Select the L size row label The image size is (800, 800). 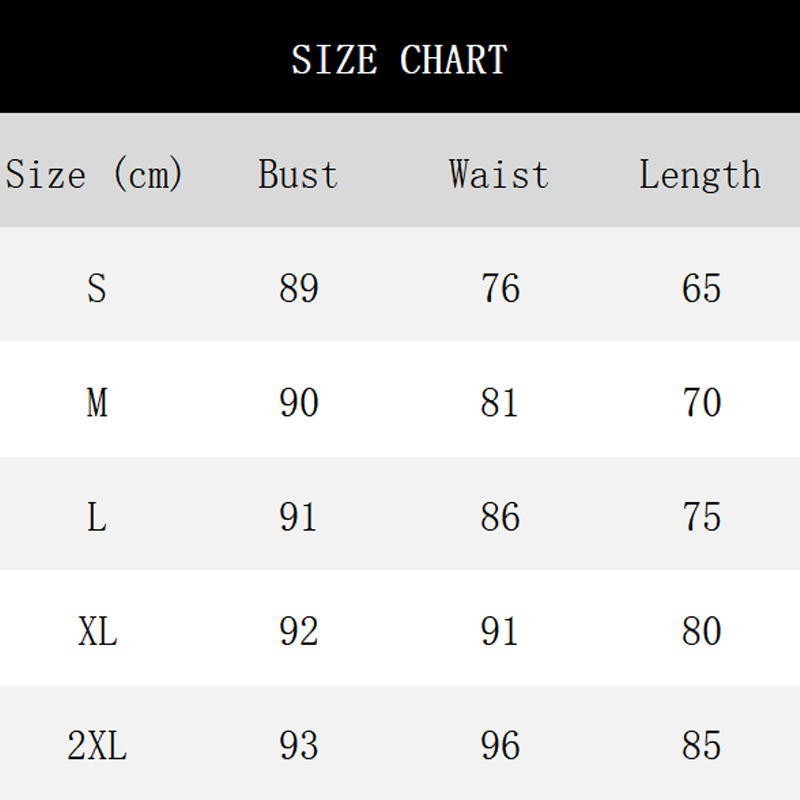97,517
